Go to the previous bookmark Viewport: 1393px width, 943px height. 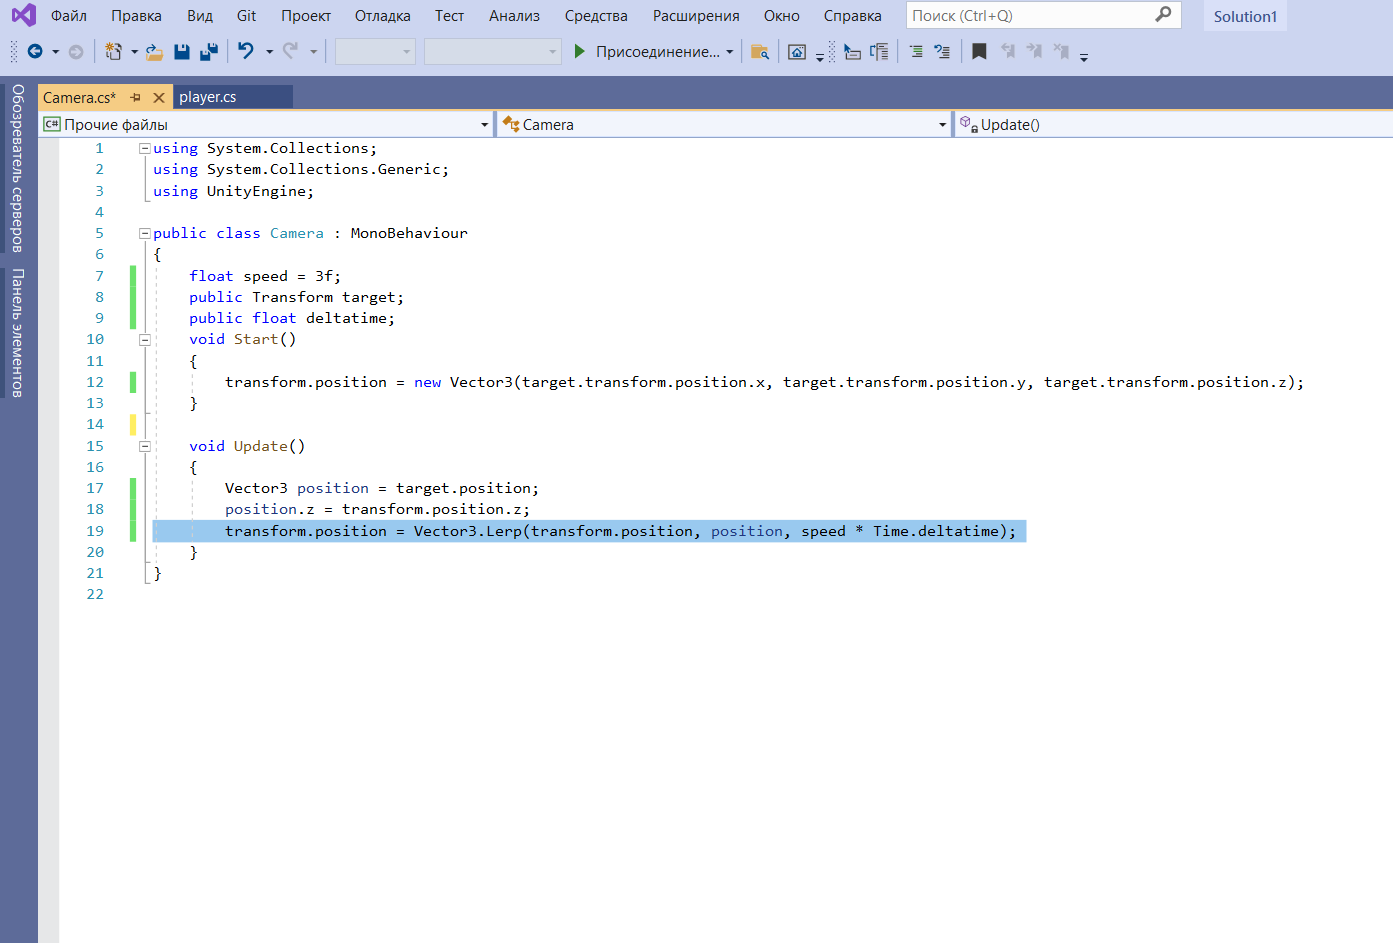point(1008,51)
